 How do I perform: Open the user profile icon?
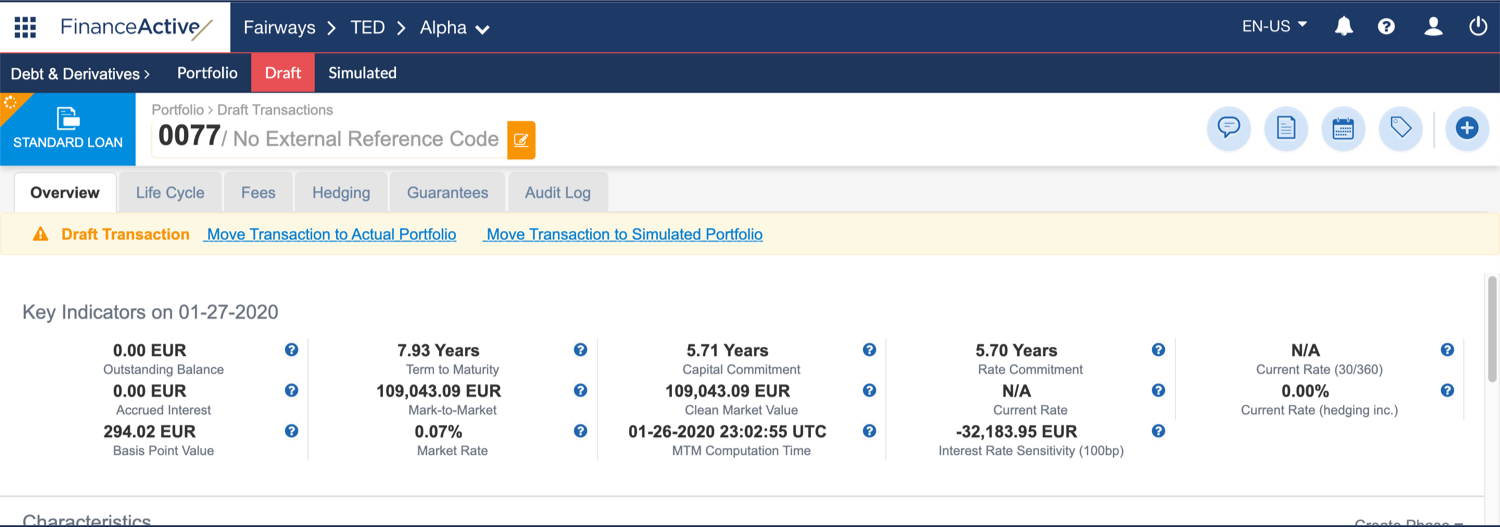[x=1433, y=27]
